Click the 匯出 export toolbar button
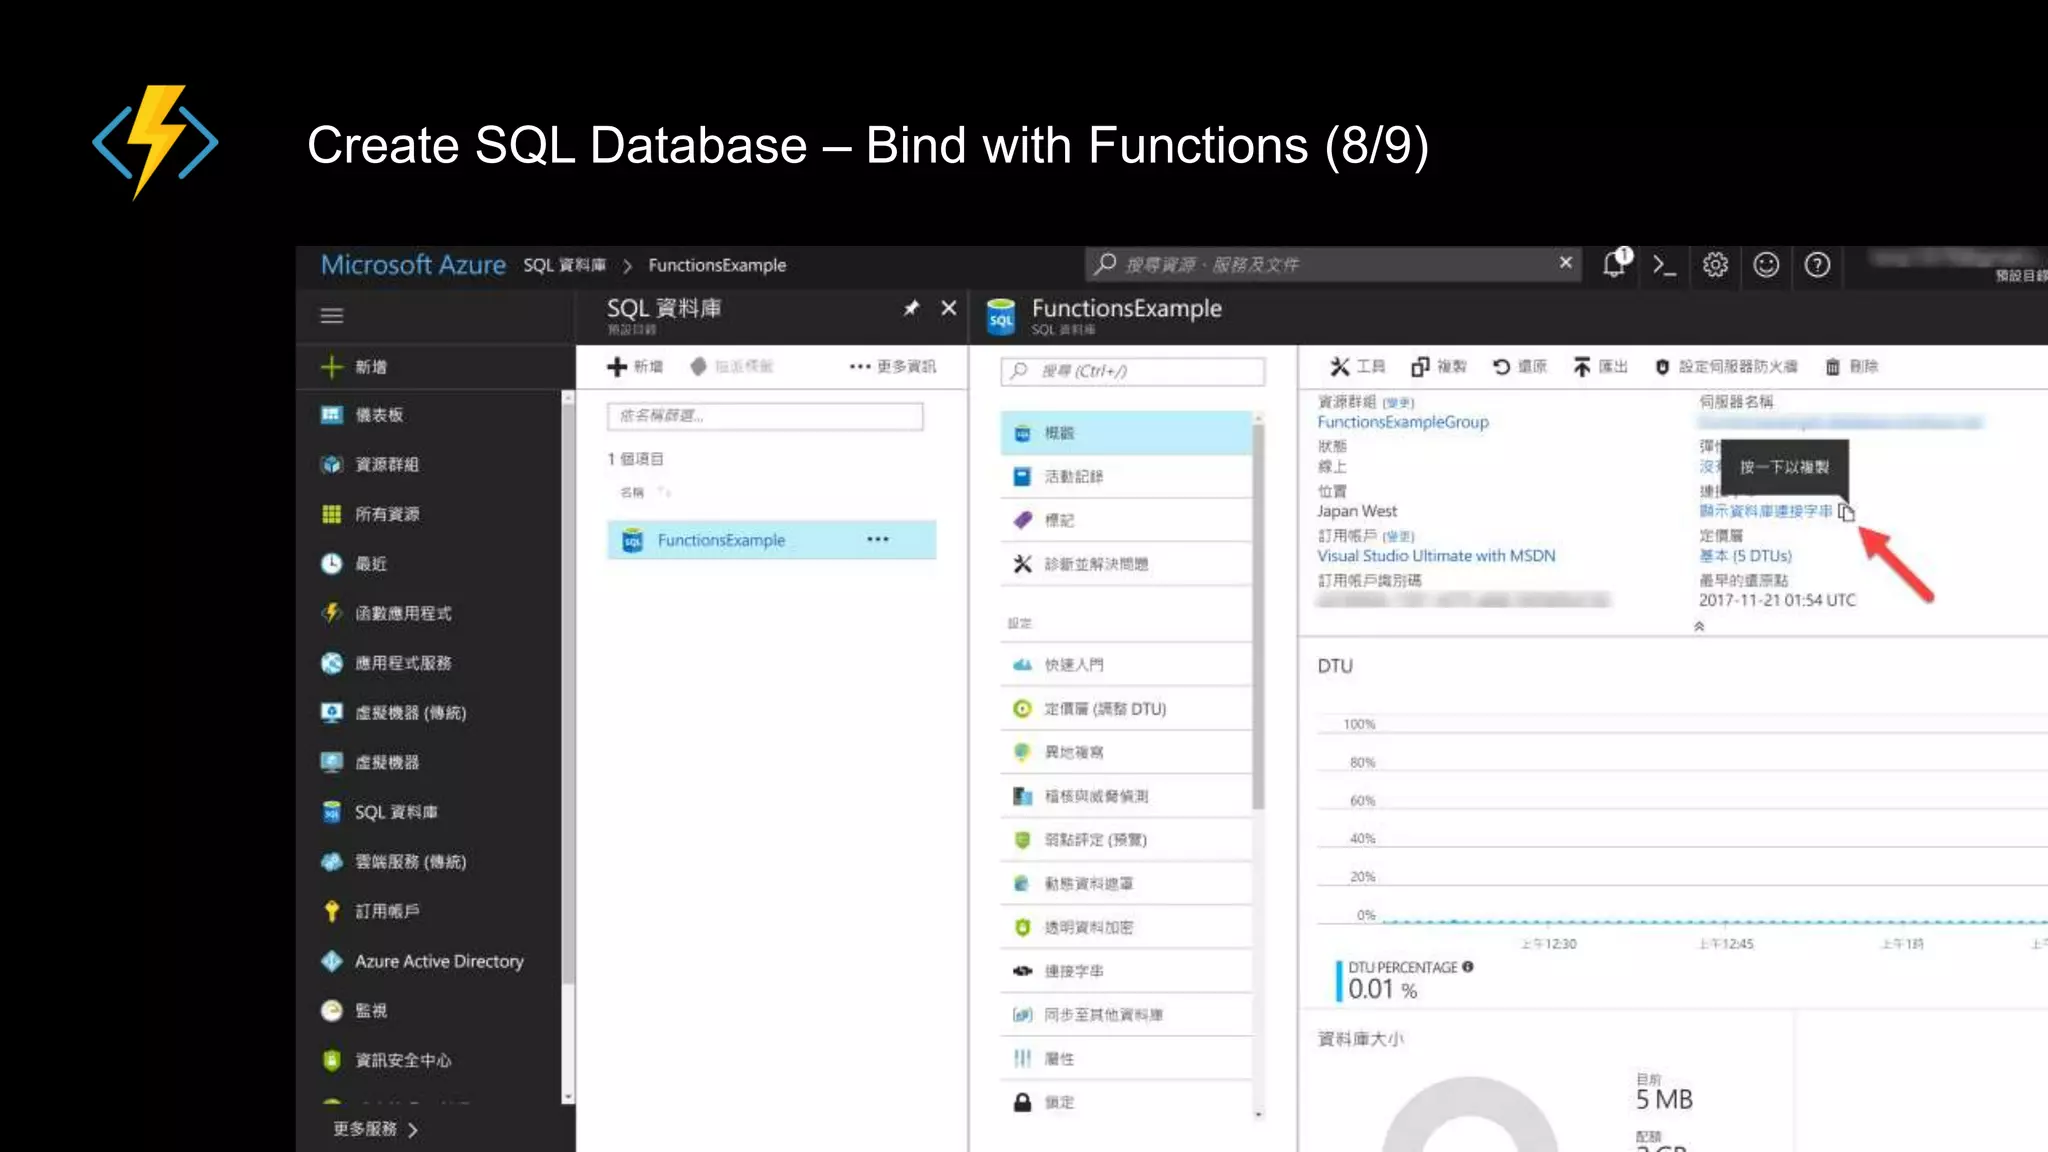This screenshot has height=1152, width=2048. tap(1600, 367)
